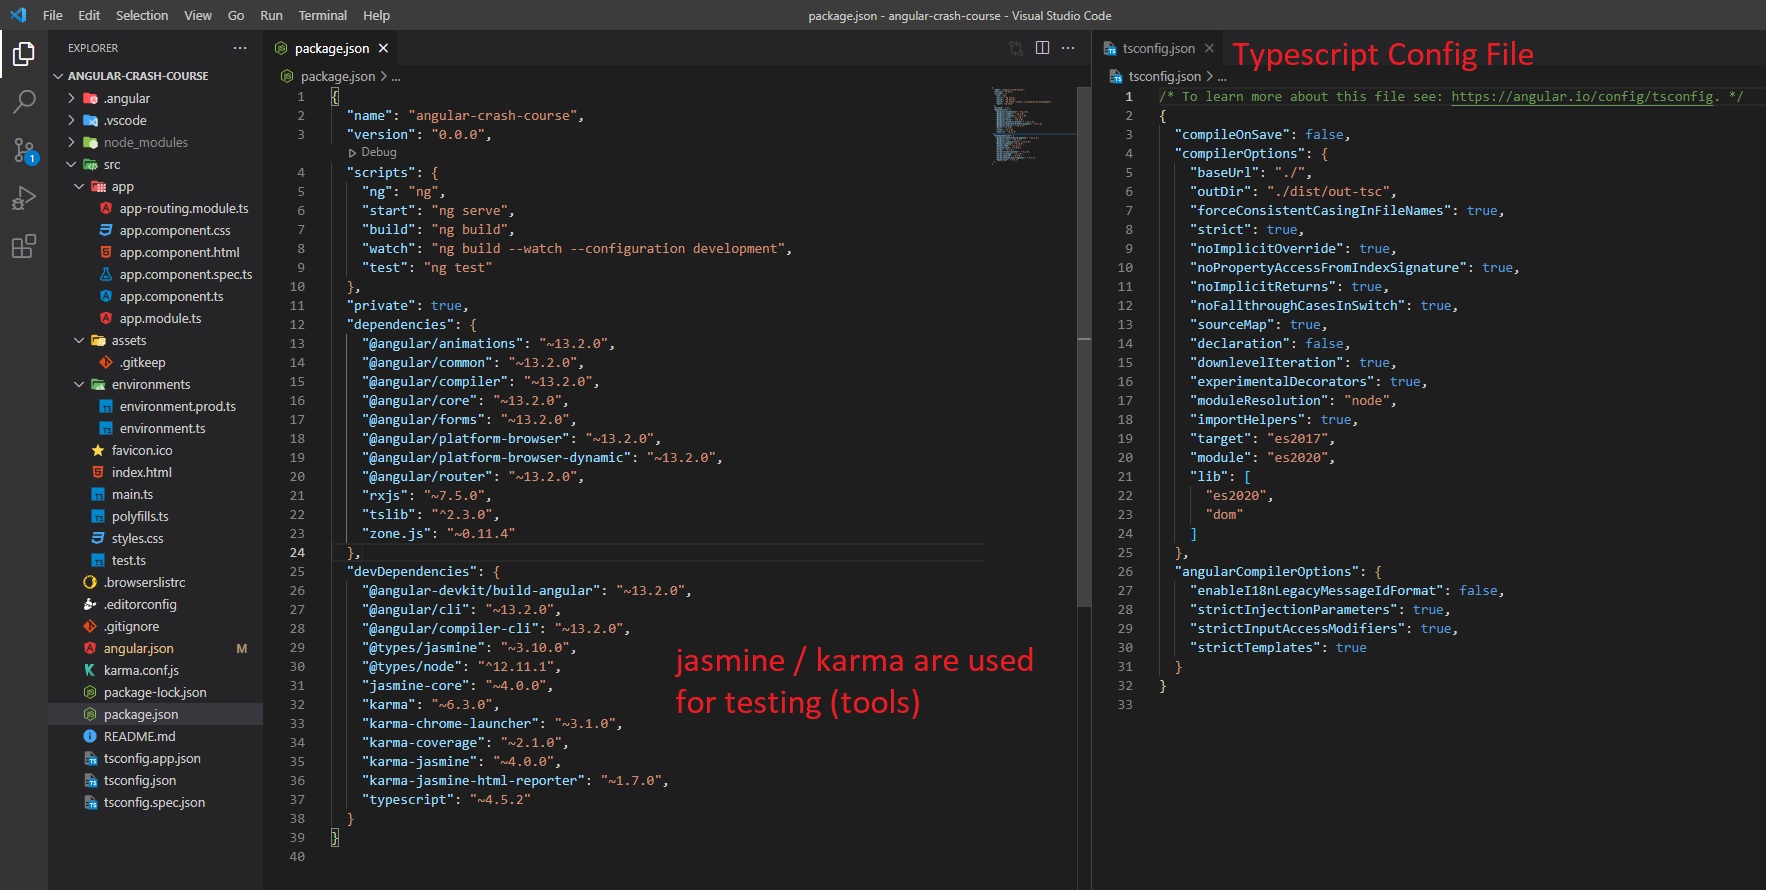Screen dimensions: 1766x890
Task: Select the .gitkeep file
Action: click(x=155, y=362)
